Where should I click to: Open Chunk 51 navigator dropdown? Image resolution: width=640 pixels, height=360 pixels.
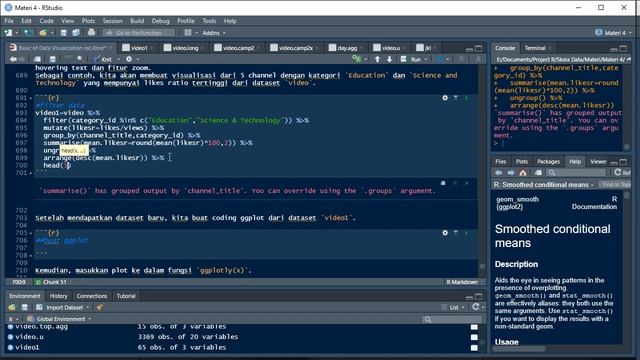53,282
